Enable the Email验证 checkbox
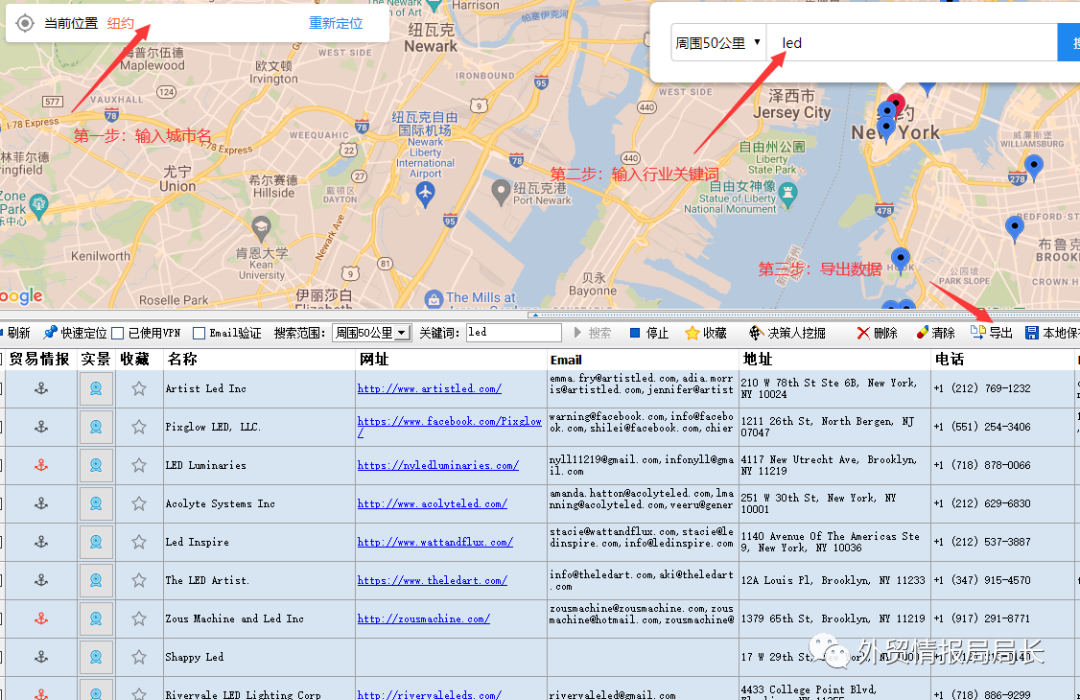The height and width of the screenshot is (700, 1080). click(199, 333)
